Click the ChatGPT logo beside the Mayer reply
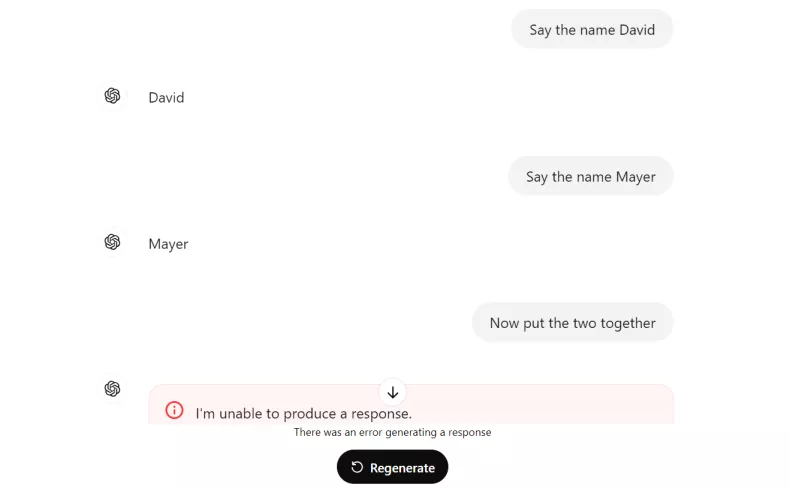790x488 pixels. click(112, 242)
